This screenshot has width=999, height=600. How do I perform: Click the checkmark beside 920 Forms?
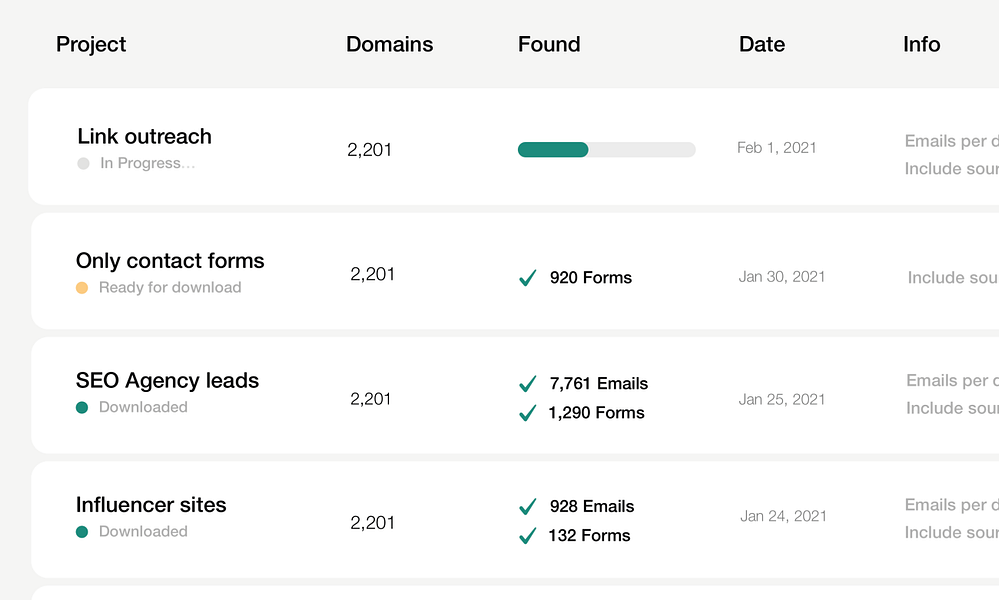[x=528, y=278]
